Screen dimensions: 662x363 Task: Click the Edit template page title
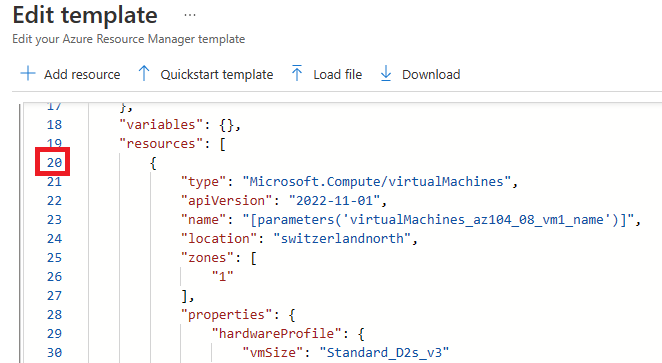pyautogui.click(x=85, y=16)
